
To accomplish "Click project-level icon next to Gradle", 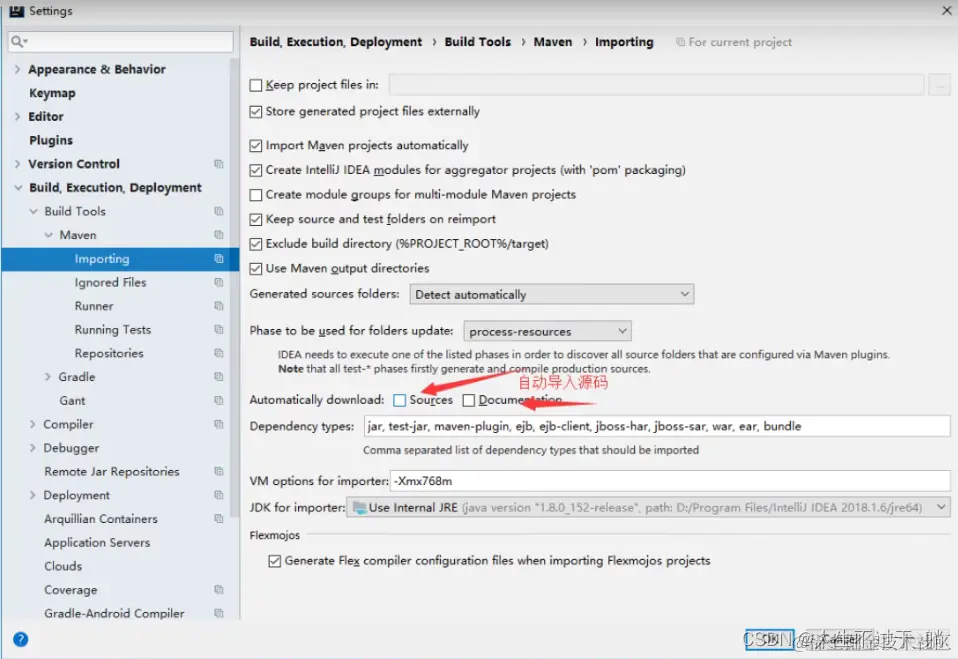I will [x=219, y=377].
